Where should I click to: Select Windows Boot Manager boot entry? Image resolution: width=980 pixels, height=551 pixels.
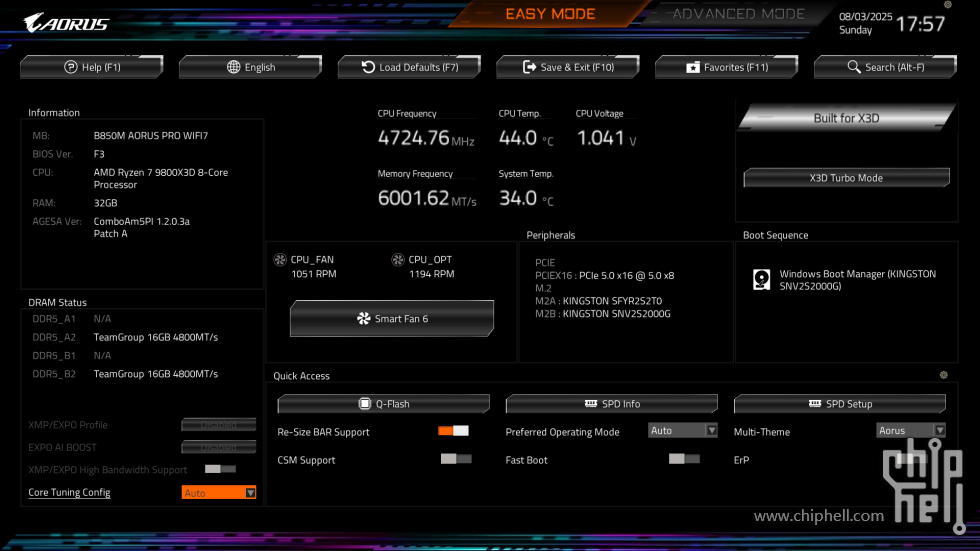(845, 280)
